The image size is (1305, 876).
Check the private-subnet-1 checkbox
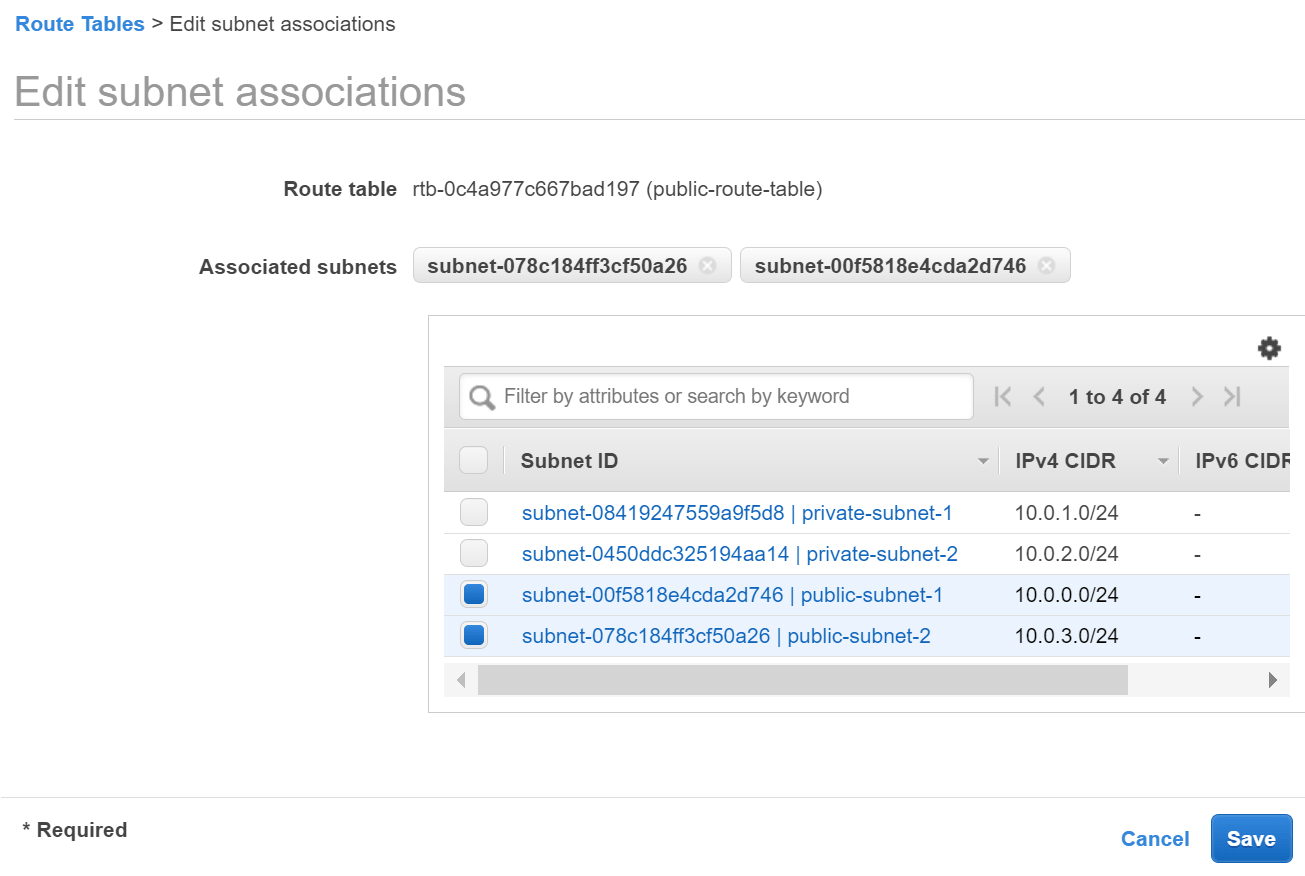point(474,512)
